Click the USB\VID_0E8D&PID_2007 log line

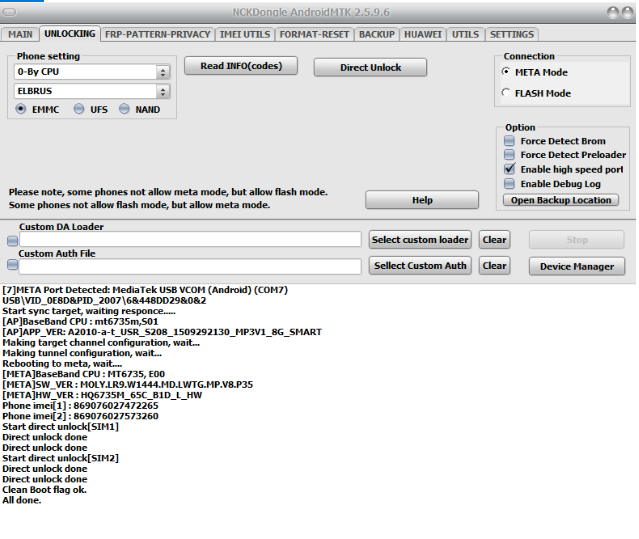(x=104, y=301)
